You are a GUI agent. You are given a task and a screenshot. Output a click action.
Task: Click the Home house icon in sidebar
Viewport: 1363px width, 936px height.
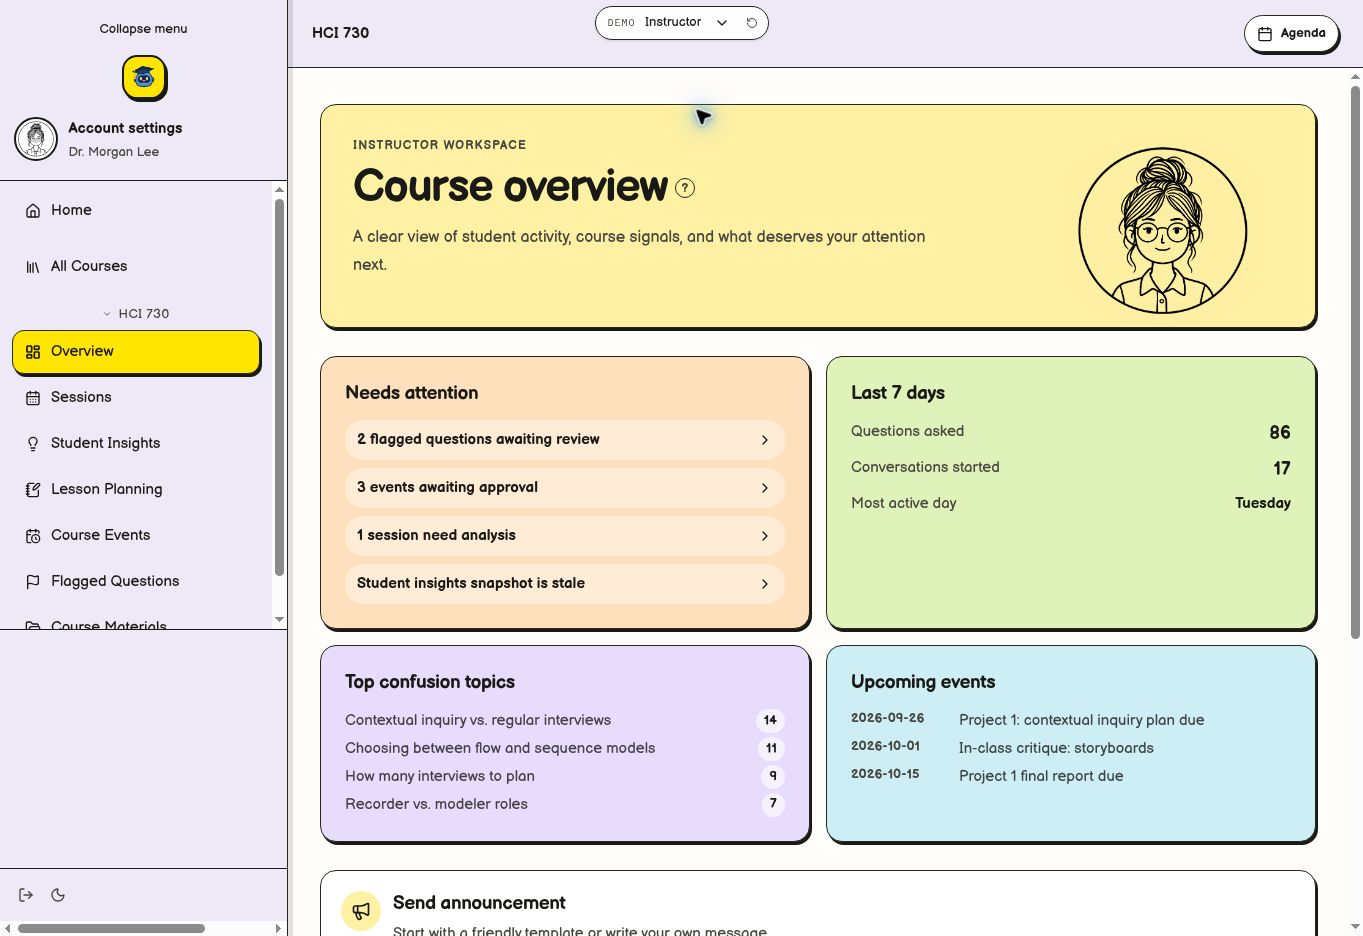tap(33, 210)
